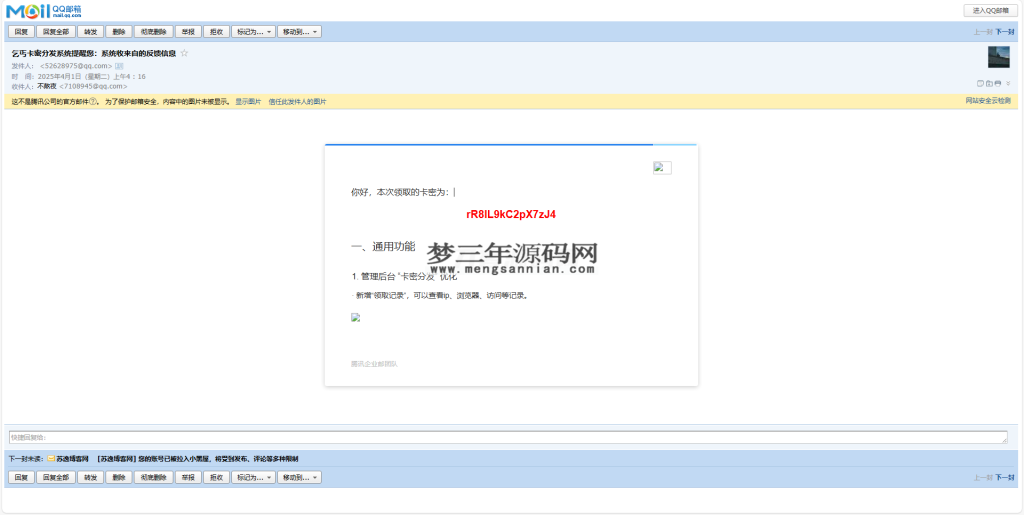Click the help question mark in yellow bar
The height and width of the screenshot is (515, 1024).
pos(93,102)
